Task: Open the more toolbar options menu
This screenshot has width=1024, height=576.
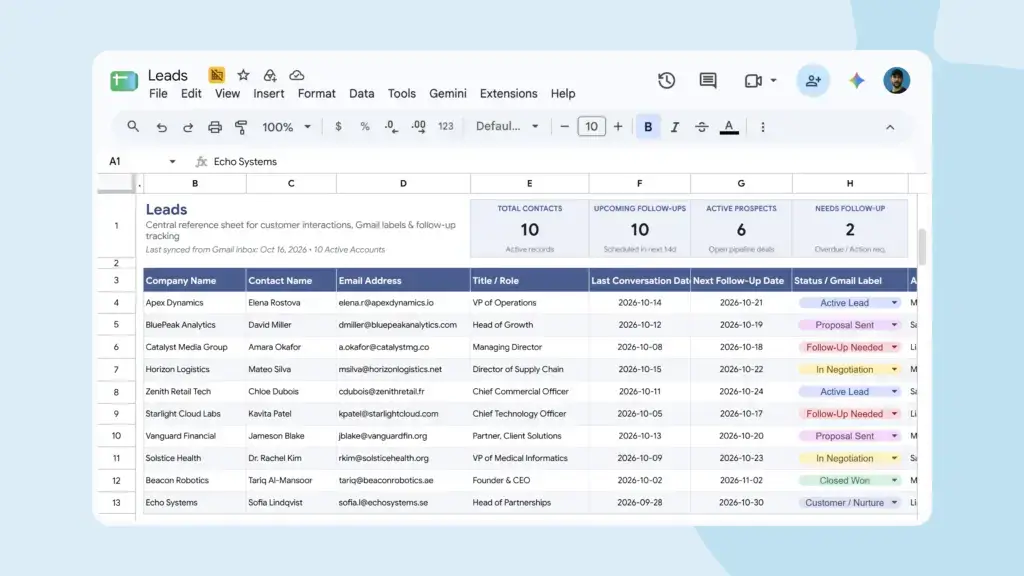Action: [763, 127]
